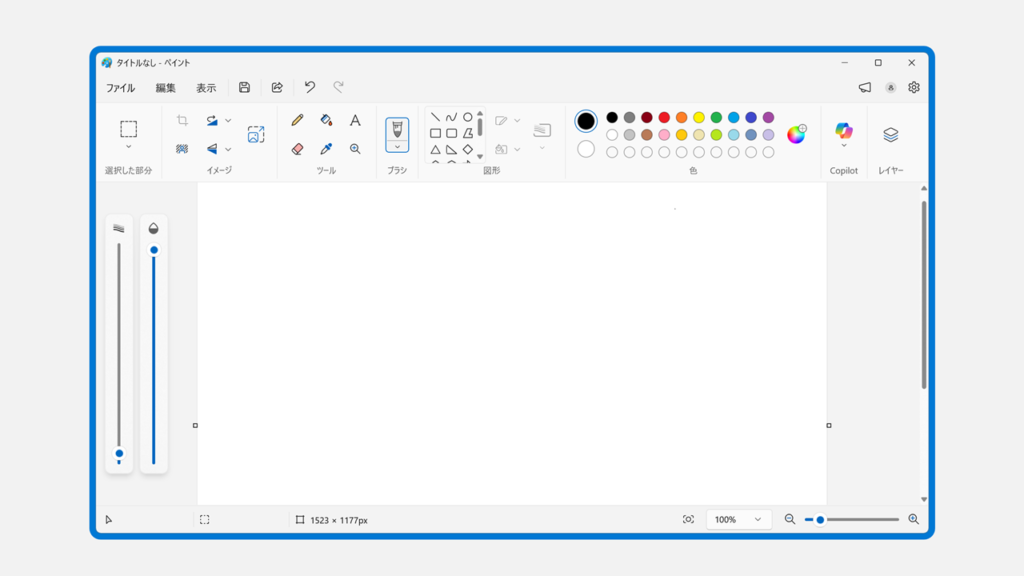Click the Undo arrow
This screenshot has width=1024, height=576.
click(x=310, y=88)
